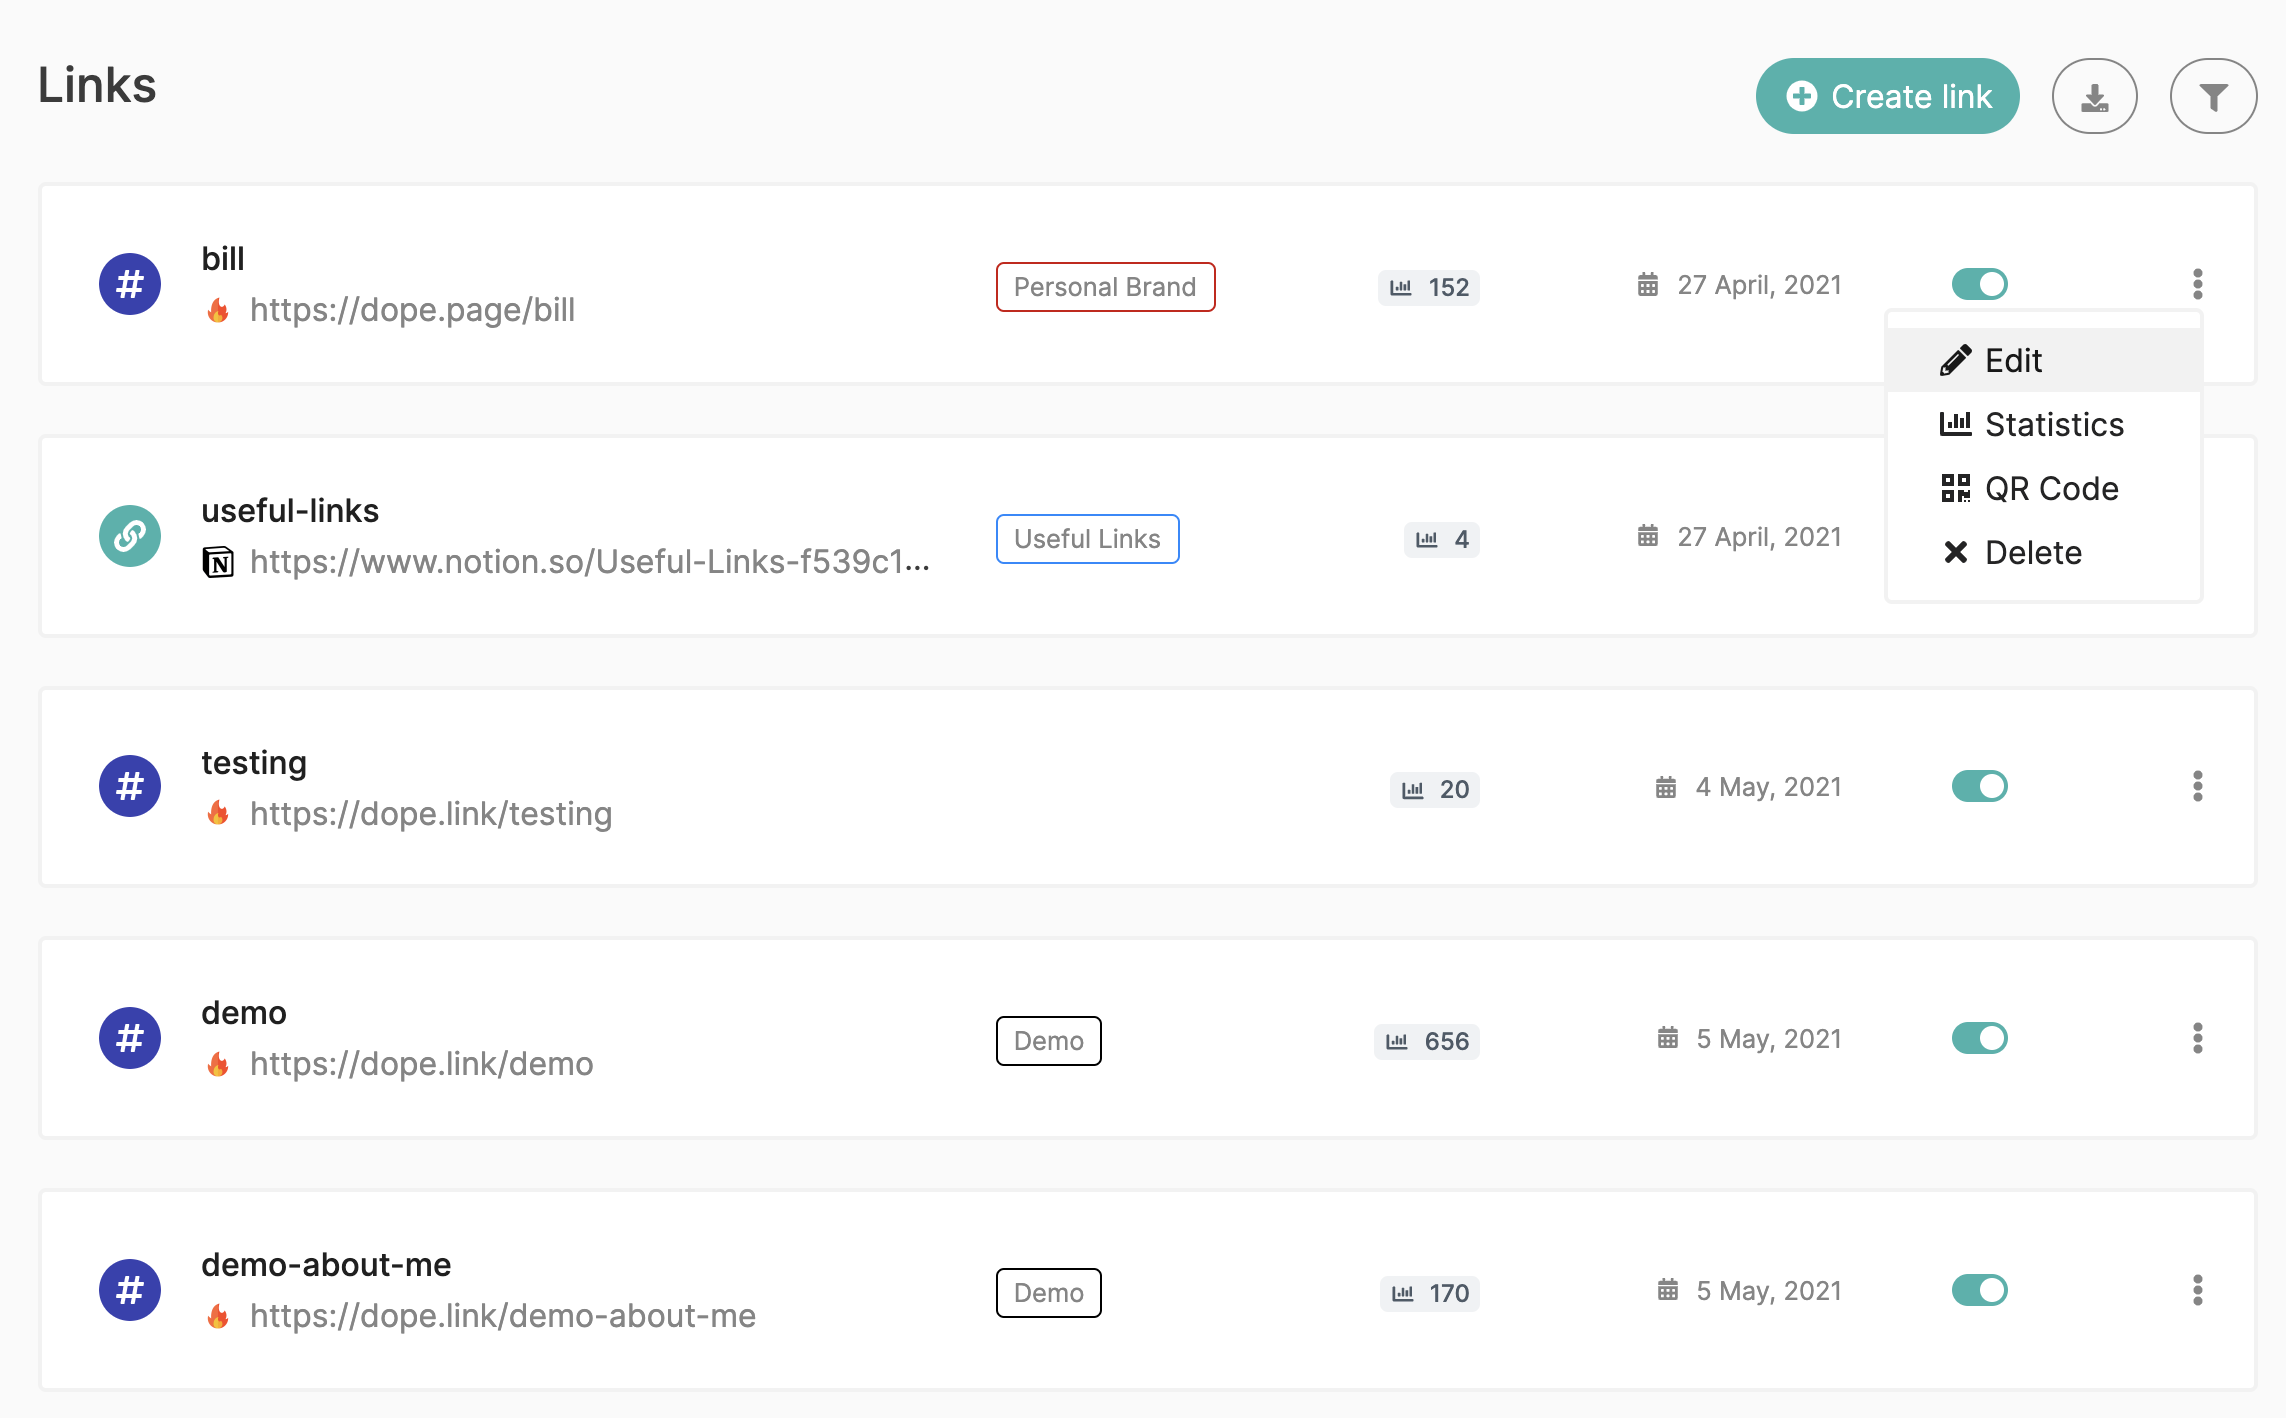Click the Notion favicon beside useful-links URL

coord(218,562)
